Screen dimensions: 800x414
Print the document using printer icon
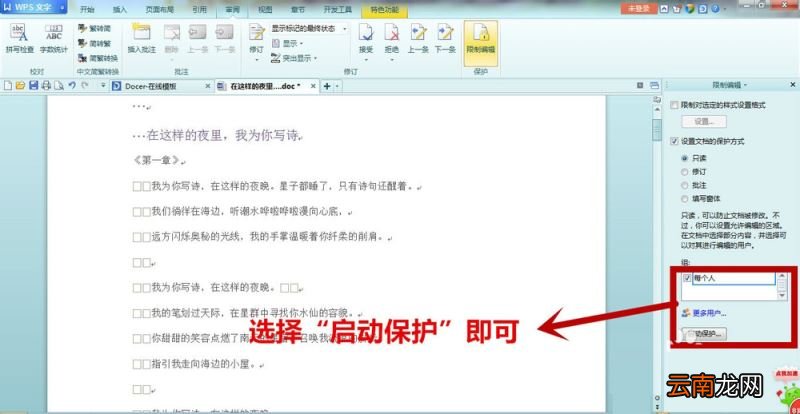[x=46, y=86]
